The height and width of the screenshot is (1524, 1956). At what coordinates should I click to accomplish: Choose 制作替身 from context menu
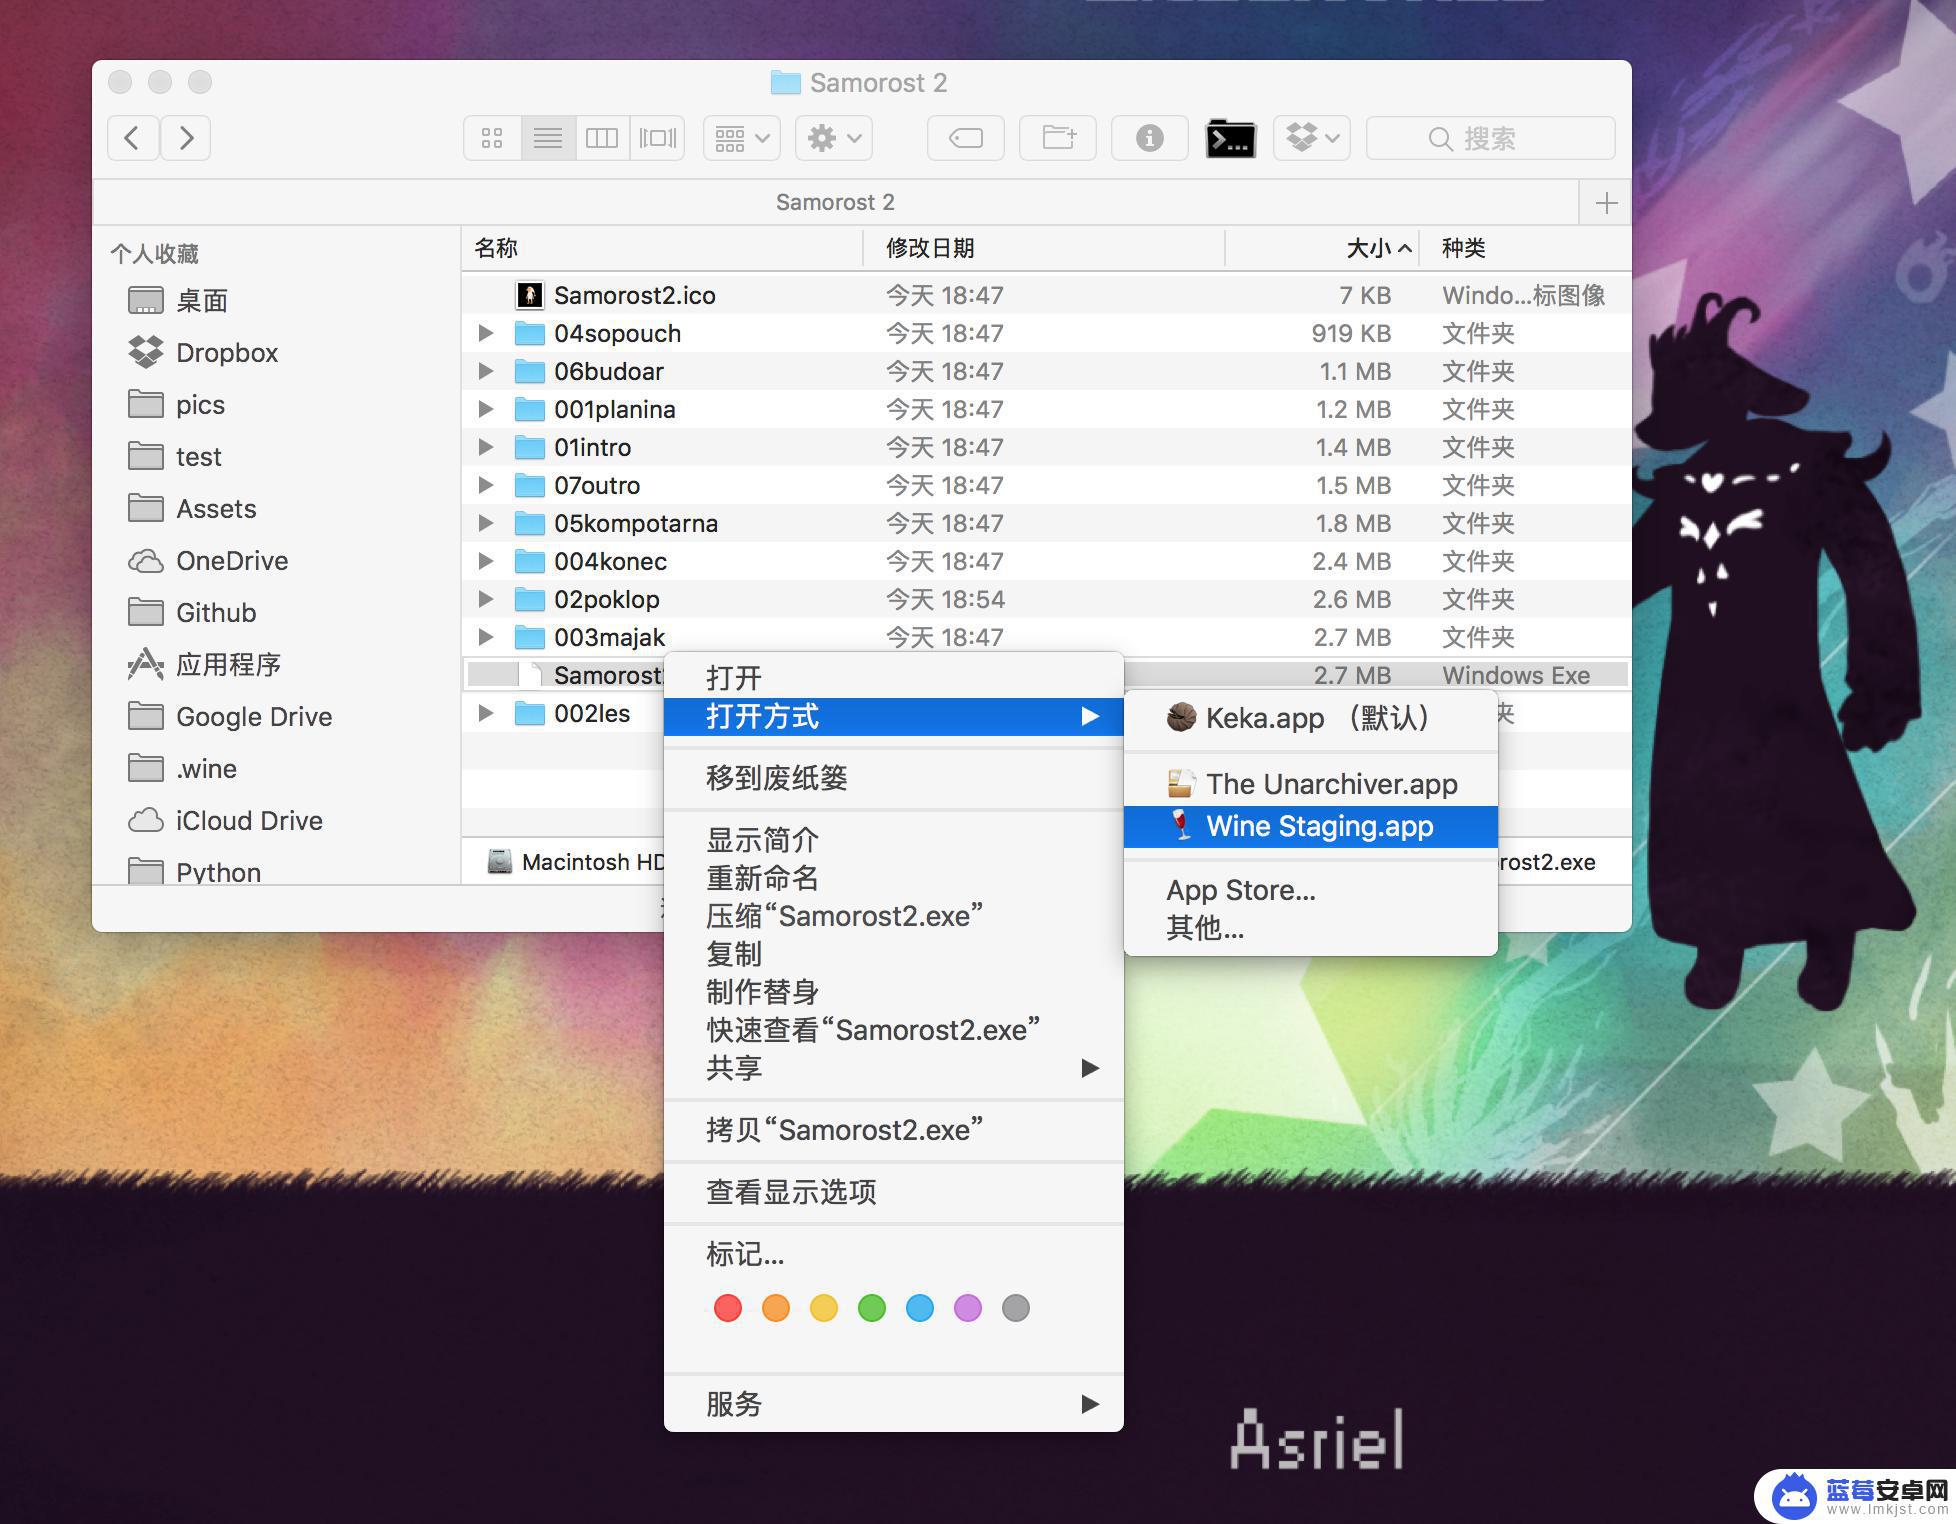(x=894, y=992)
